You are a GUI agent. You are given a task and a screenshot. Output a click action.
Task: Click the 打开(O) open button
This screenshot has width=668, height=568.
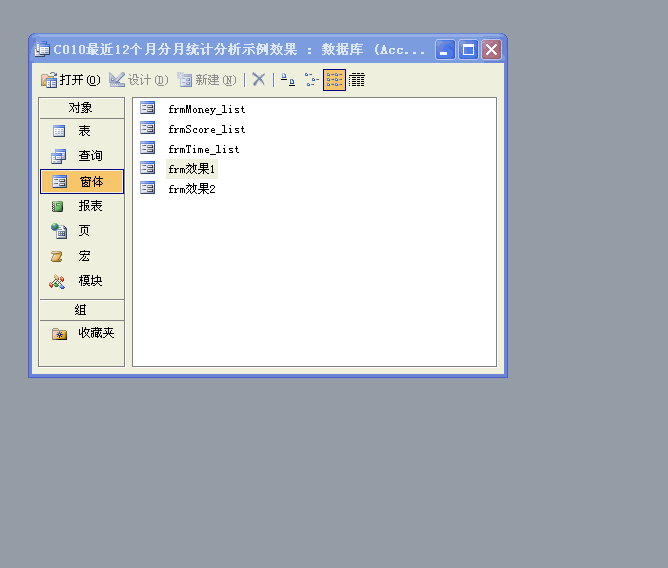point(71,80)
